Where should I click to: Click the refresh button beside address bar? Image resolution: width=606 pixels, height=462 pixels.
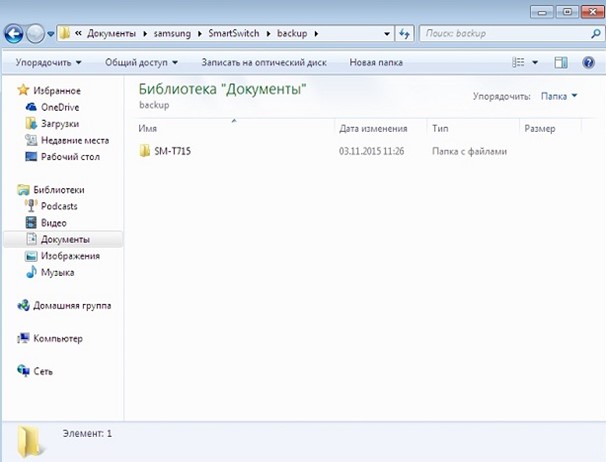(405, 33)
